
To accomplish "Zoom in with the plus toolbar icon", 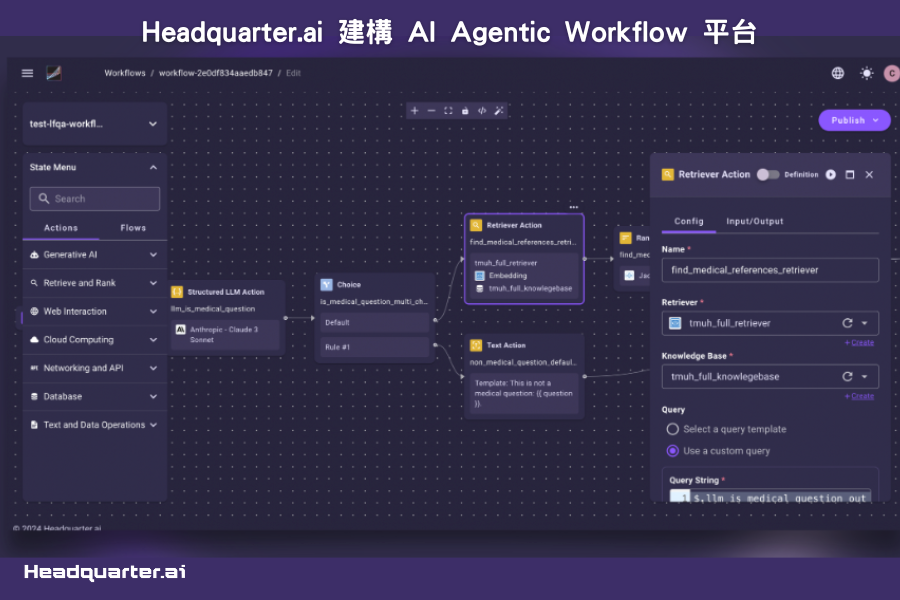I will coord(414,111).
